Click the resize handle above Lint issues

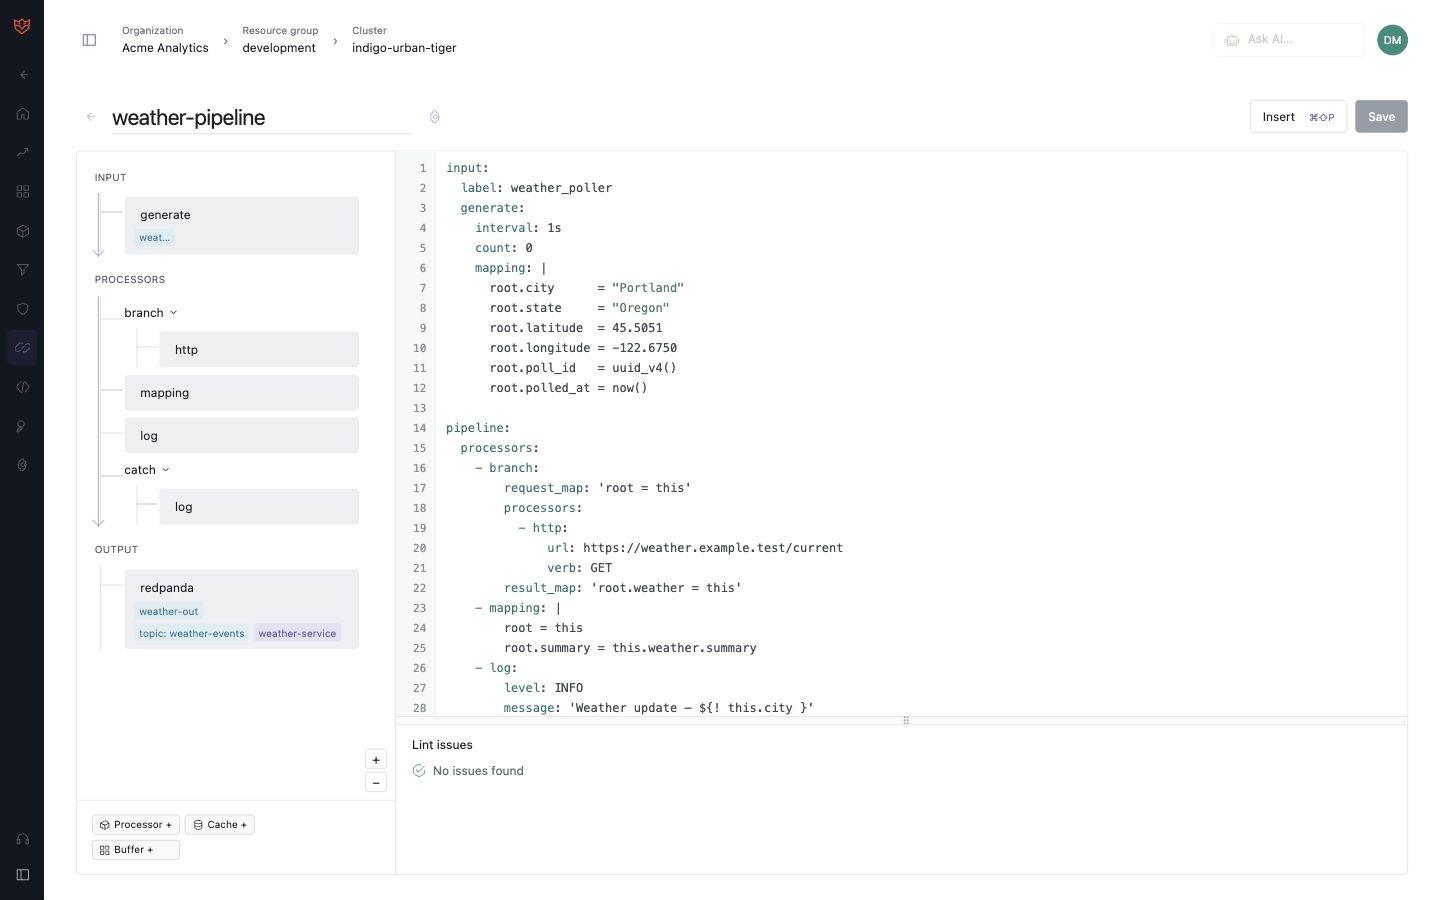click(x=906, y=721)
